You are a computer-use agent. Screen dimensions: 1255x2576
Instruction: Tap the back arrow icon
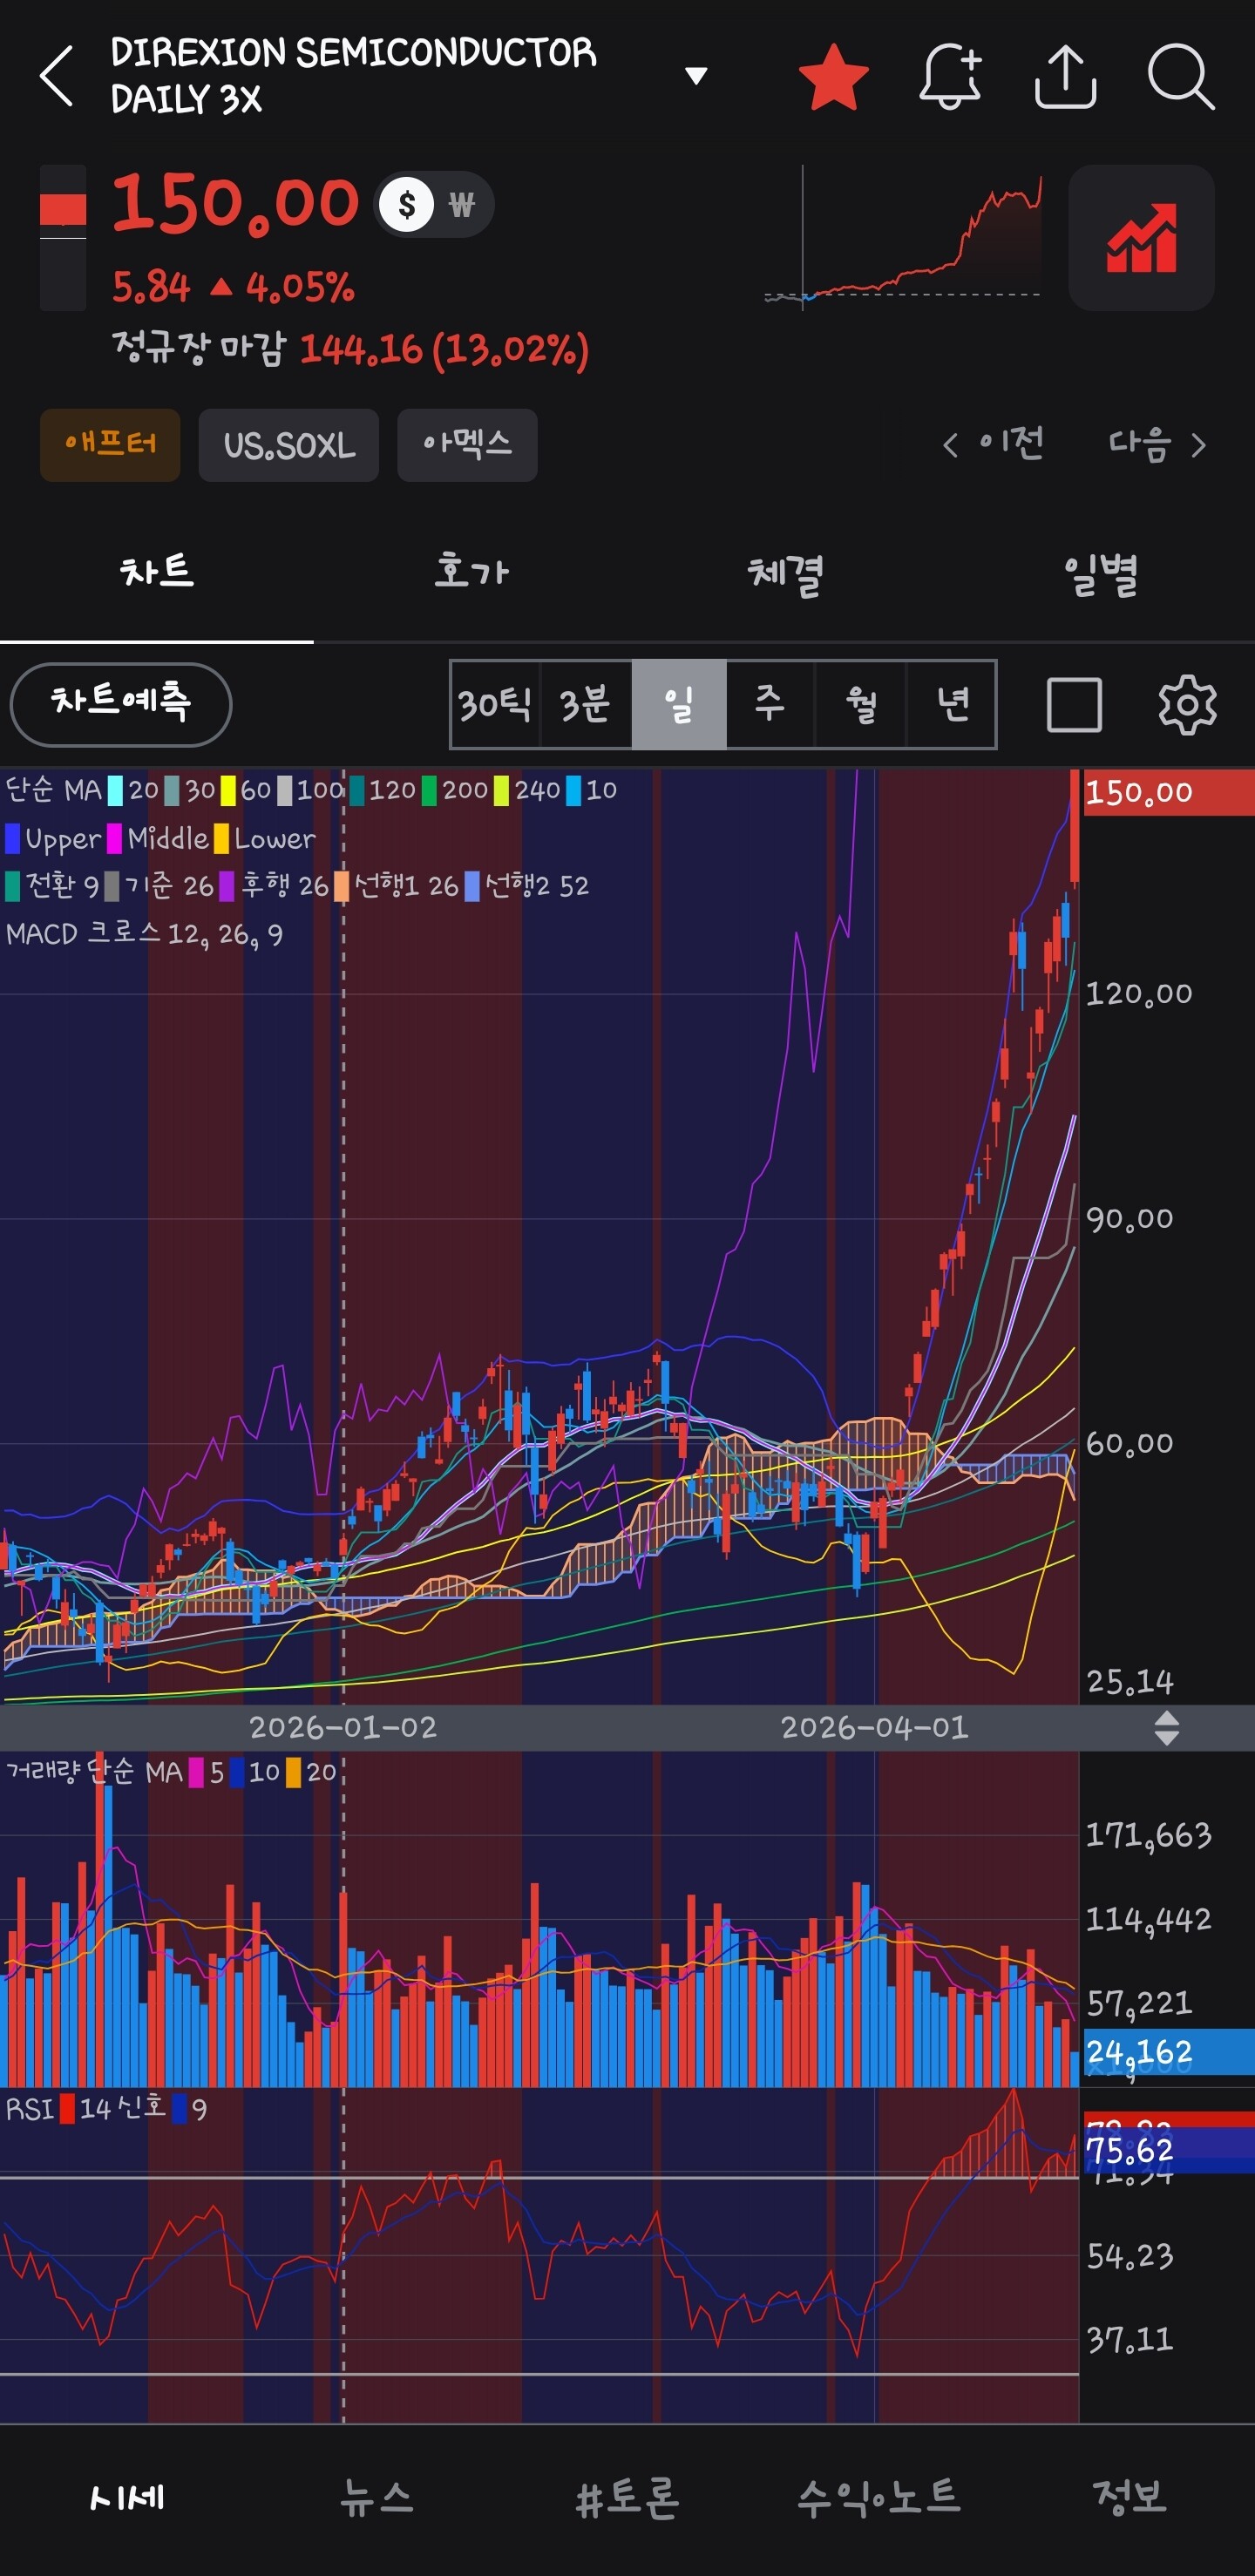tap(57, 75)
